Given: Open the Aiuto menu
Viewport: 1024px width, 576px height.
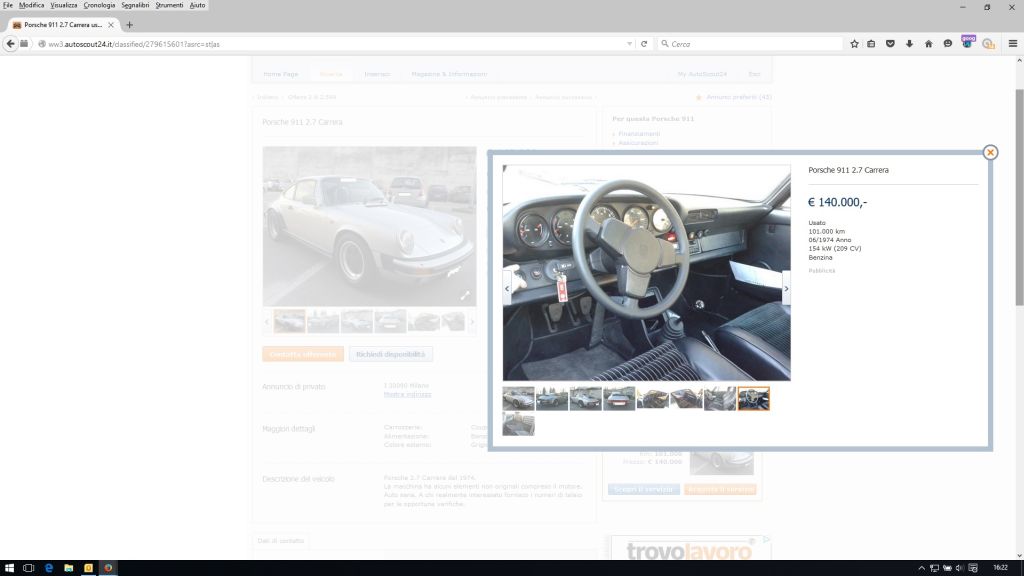Looking at the screenshot, I should 197,5.
